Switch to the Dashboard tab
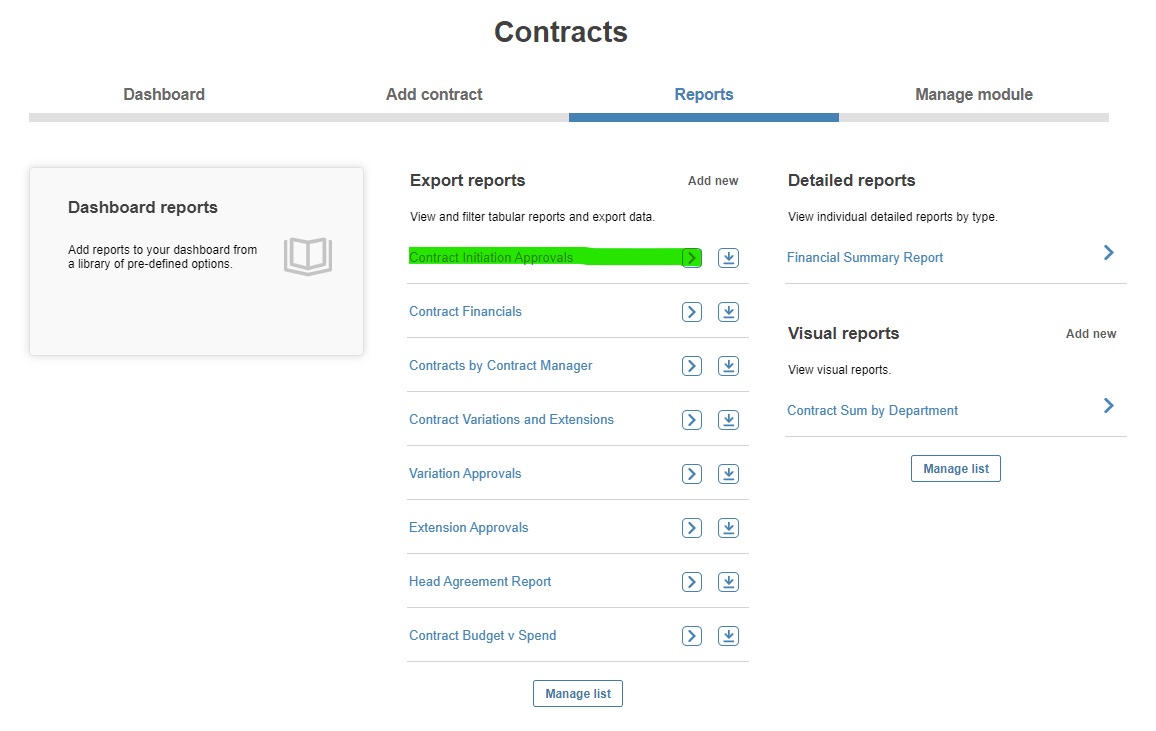Viewport: 1156px width, 731px height. tap(164, 94)
